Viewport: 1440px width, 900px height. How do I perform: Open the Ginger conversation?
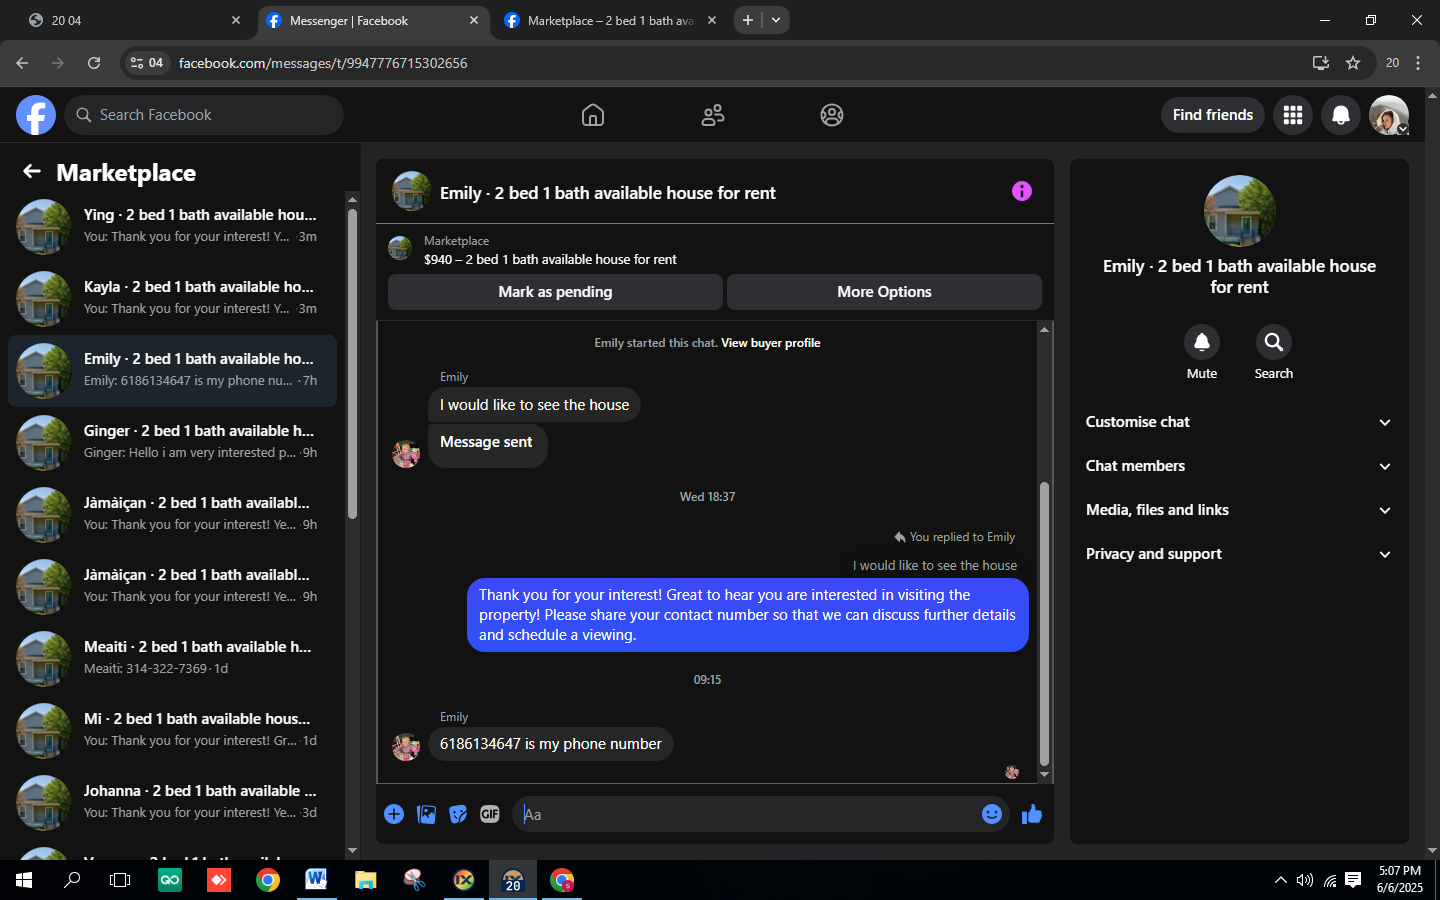pos(172,442)
